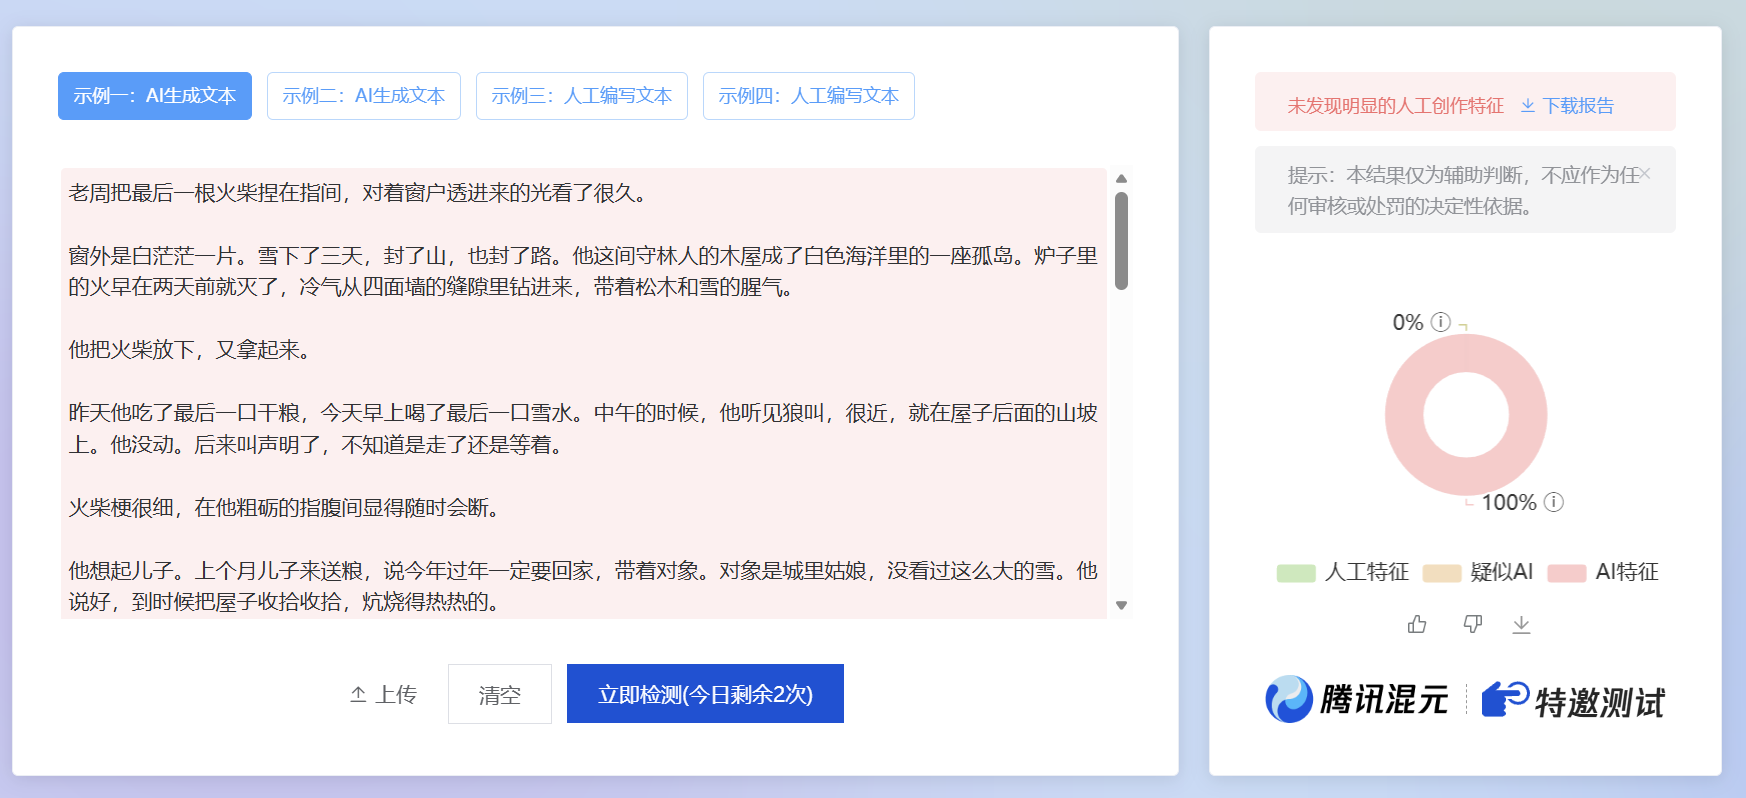Toggle AI特征 legend swatch

point(1567,573)
